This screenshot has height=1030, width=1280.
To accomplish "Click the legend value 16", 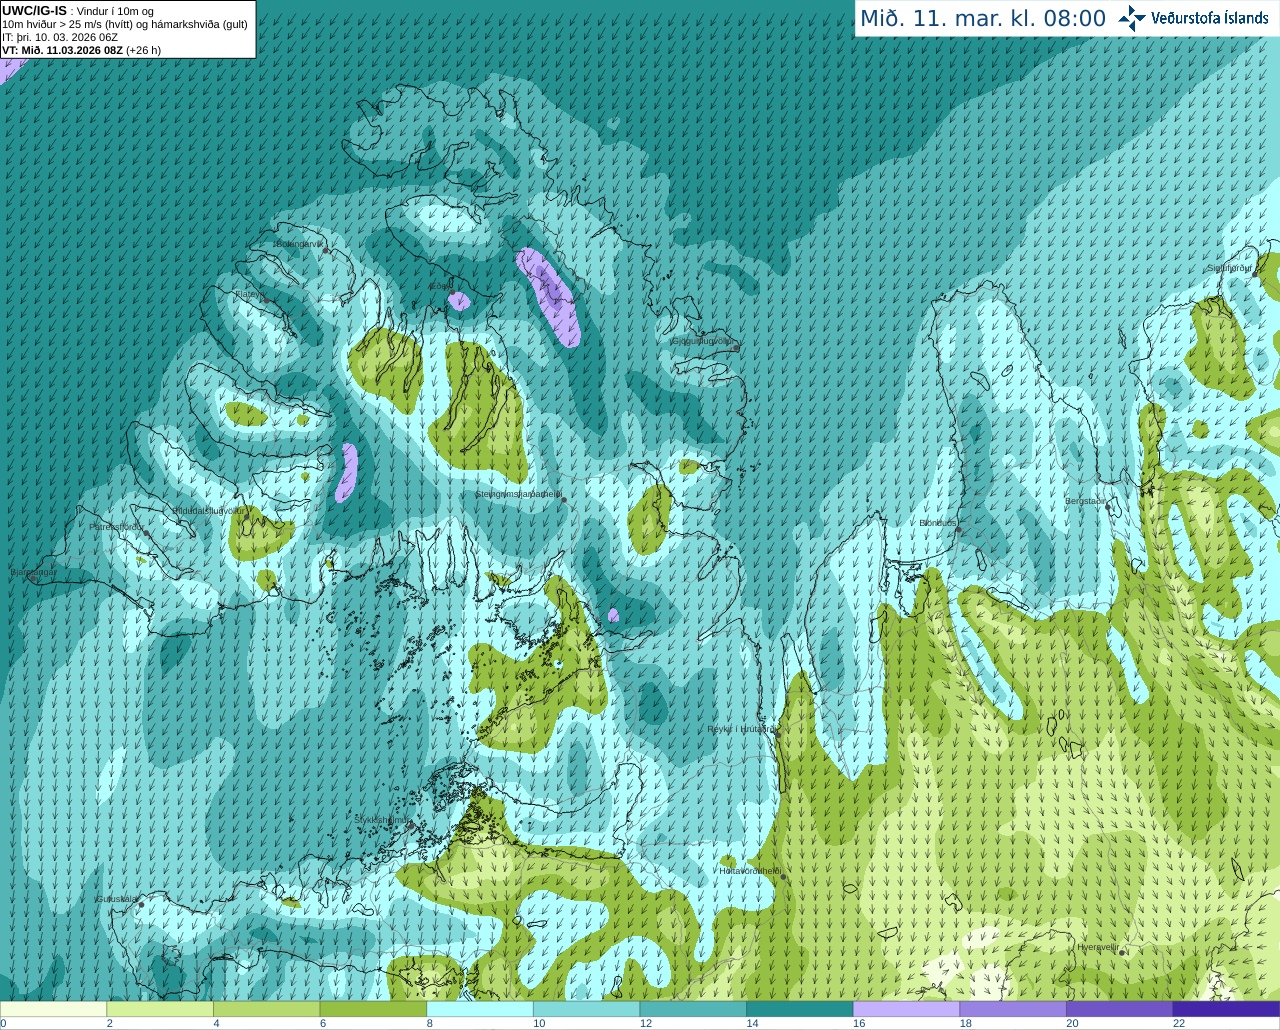I will (x=859, y=1023).
